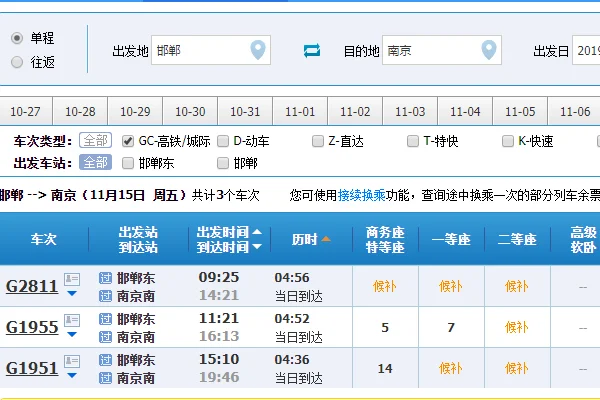Screen dimensions: 600x400
Task: Check the 邯郸 departure station filter
Action: 223,163
